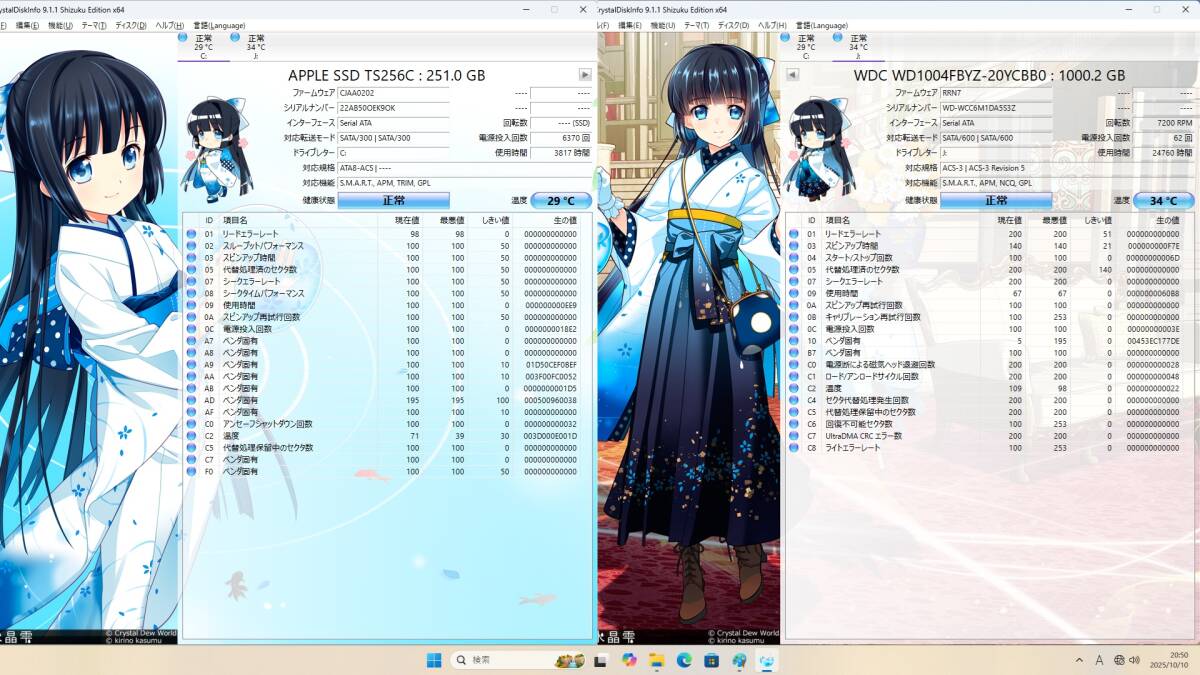Click the 正常 health status button for the Apple SSD
Image resolution: width=1200 pixels, height=675 pixels.
click(395, 200)
